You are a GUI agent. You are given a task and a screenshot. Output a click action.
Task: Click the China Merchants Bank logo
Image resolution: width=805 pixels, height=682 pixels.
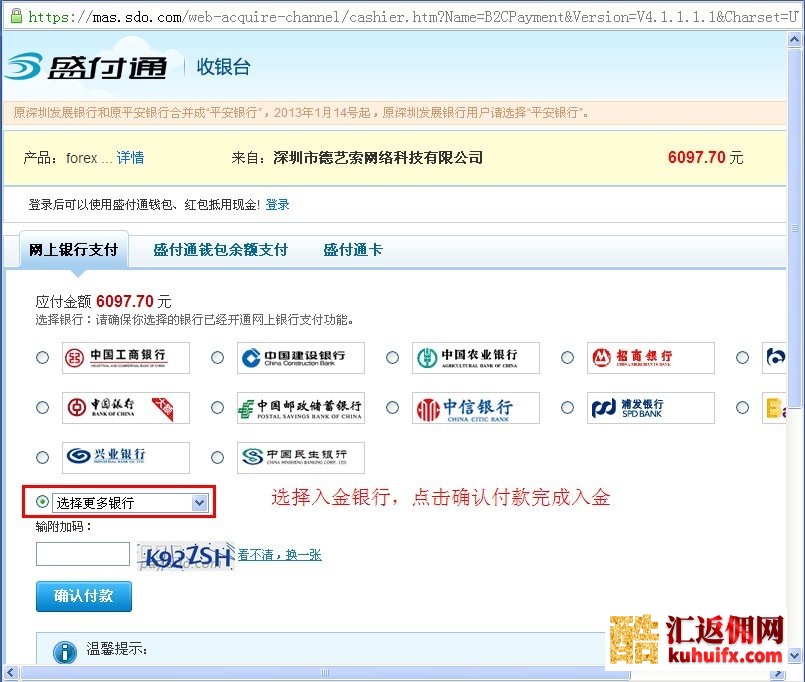pos(650,358)
